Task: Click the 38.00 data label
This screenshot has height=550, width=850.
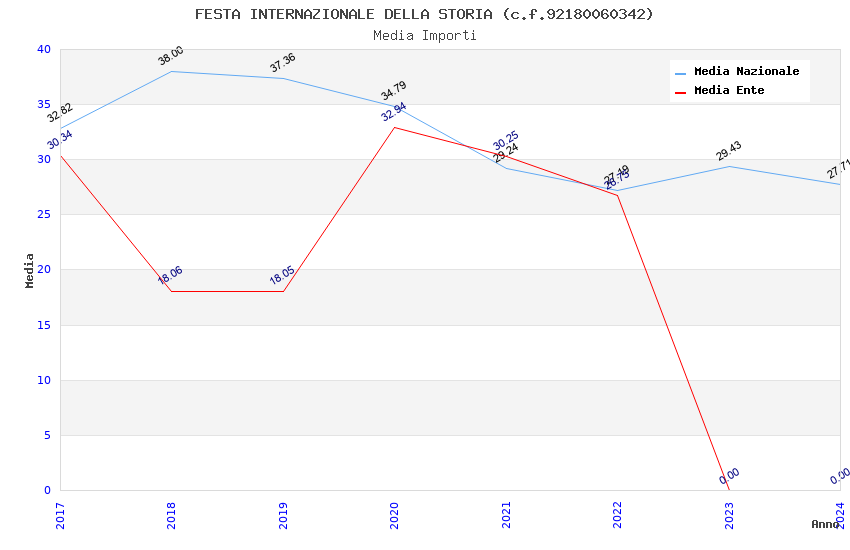Action: [171, 56]
